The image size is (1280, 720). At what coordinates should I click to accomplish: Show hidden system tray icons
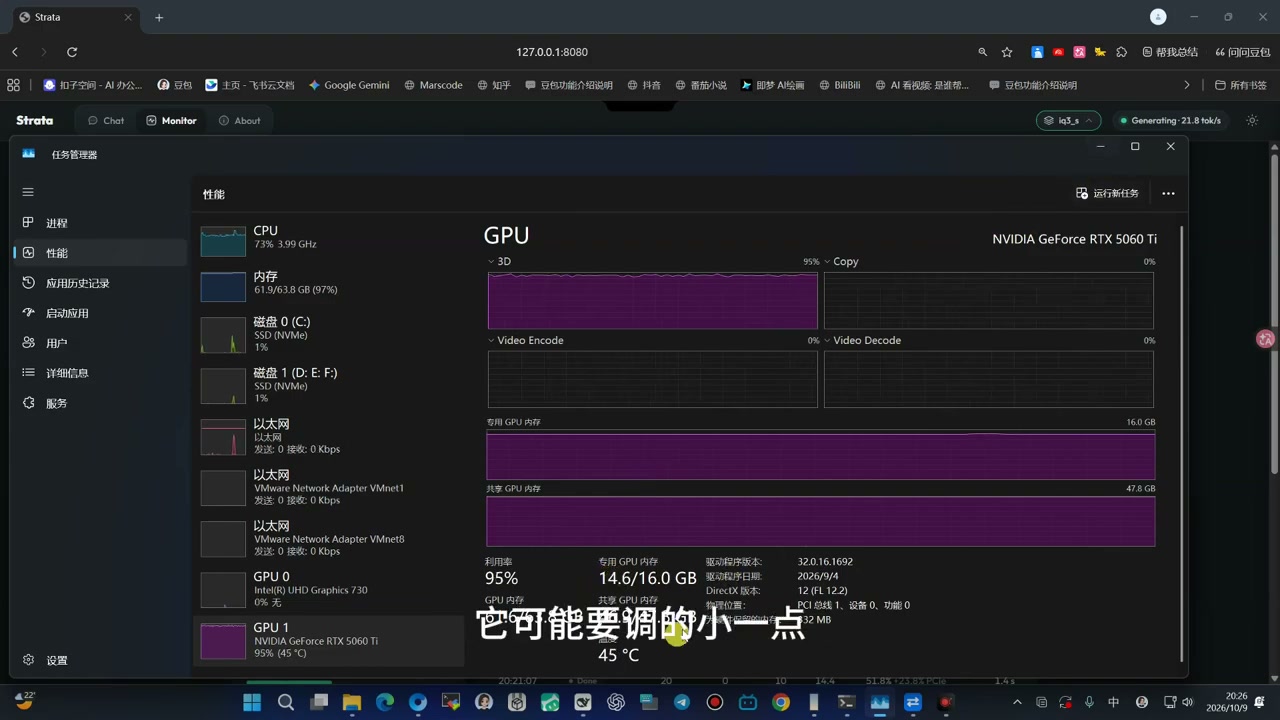pos(1017,702)
